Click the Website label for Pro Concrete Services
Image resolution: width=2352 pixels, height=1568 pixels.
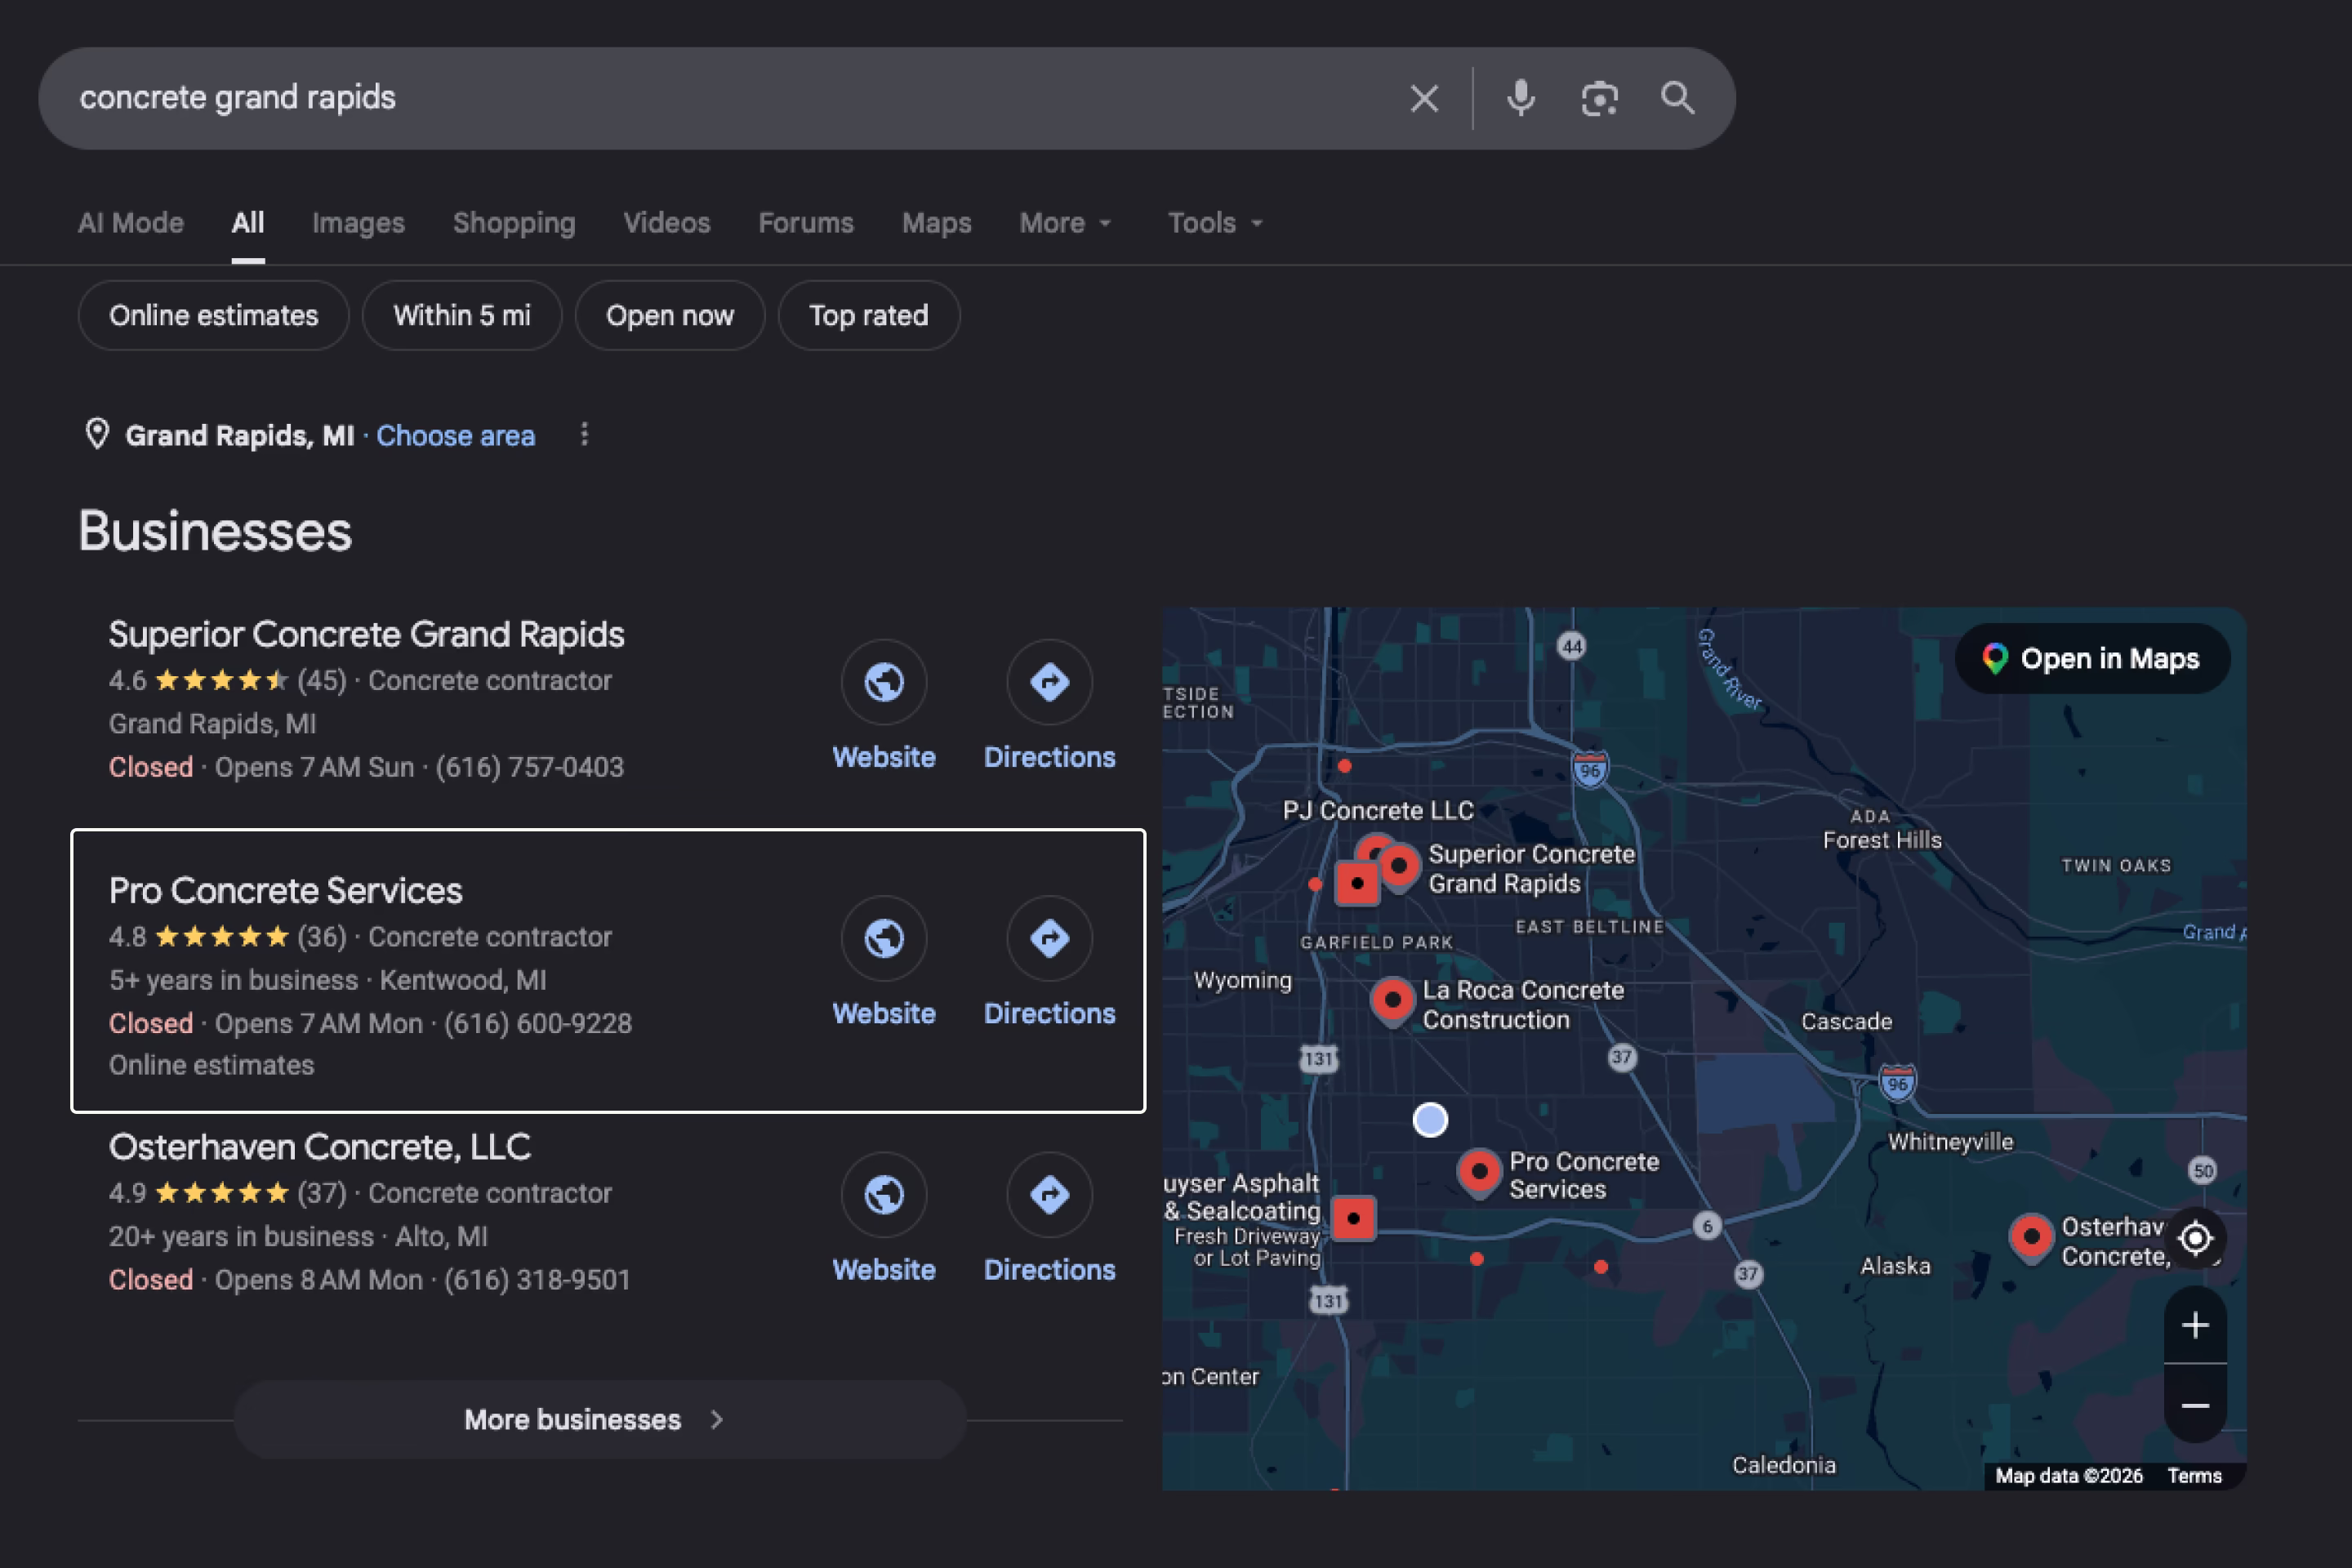pos(884,1013)
